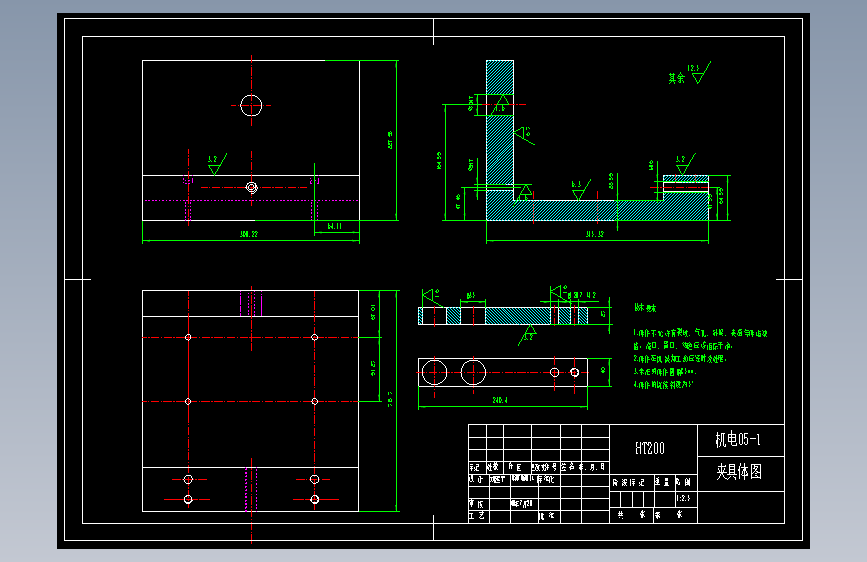Click the HT200 material text in title block
867x562 pixels.
click(x=650, y=448)
